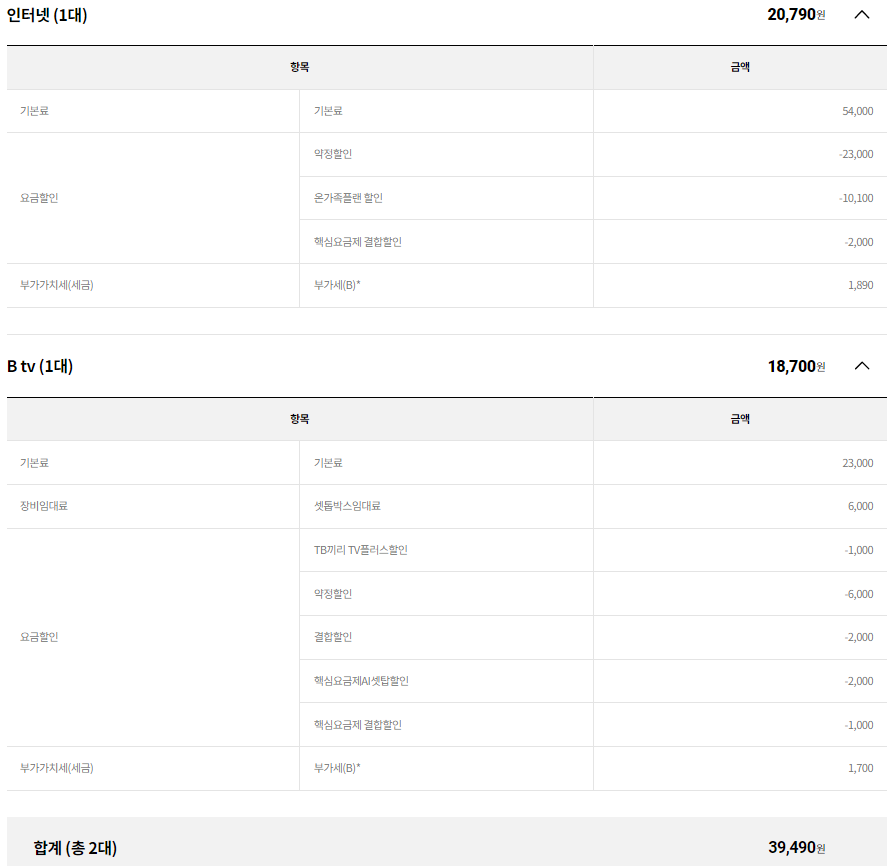Image resolution: width=890 pixels, height=866 pixels.
Task: Select the 셋톱박스임대료 item
Action: (347, 506)
